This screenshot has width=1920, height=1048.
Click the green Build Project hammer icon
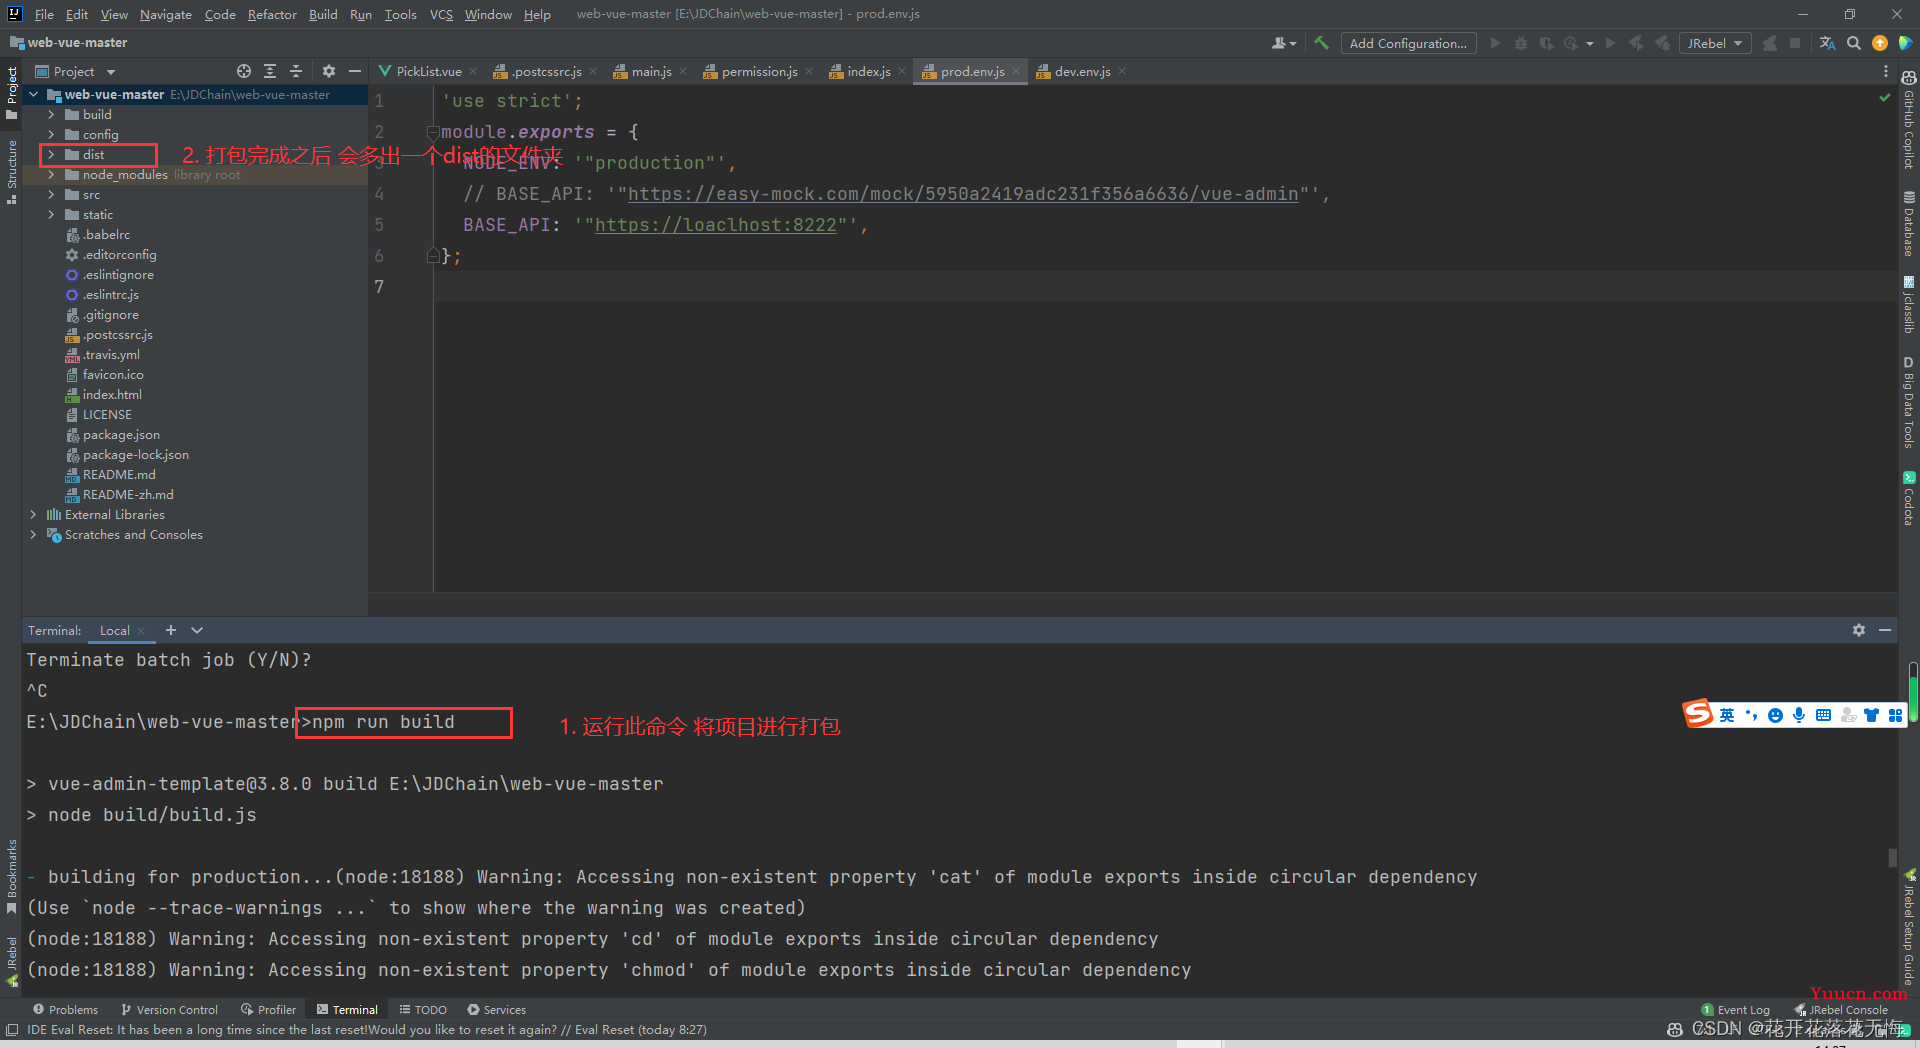tap(1321, 43)
